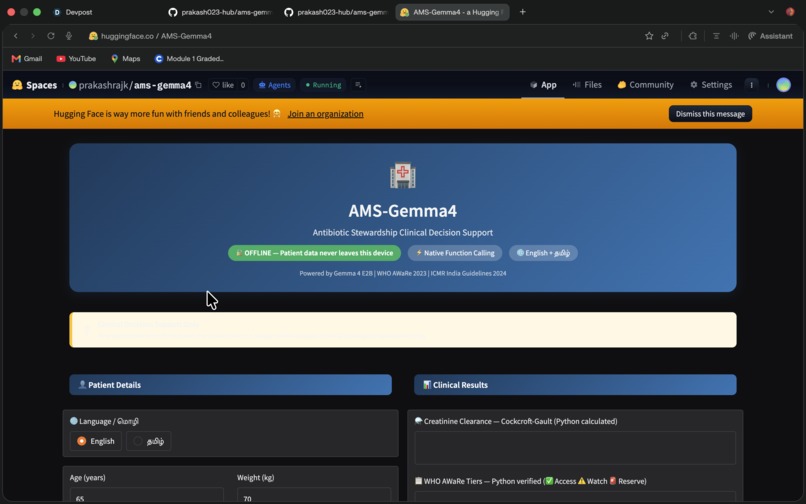Viewport: 806px width, 504px height.
Task: Select the App tab
Action: point(543,85)
